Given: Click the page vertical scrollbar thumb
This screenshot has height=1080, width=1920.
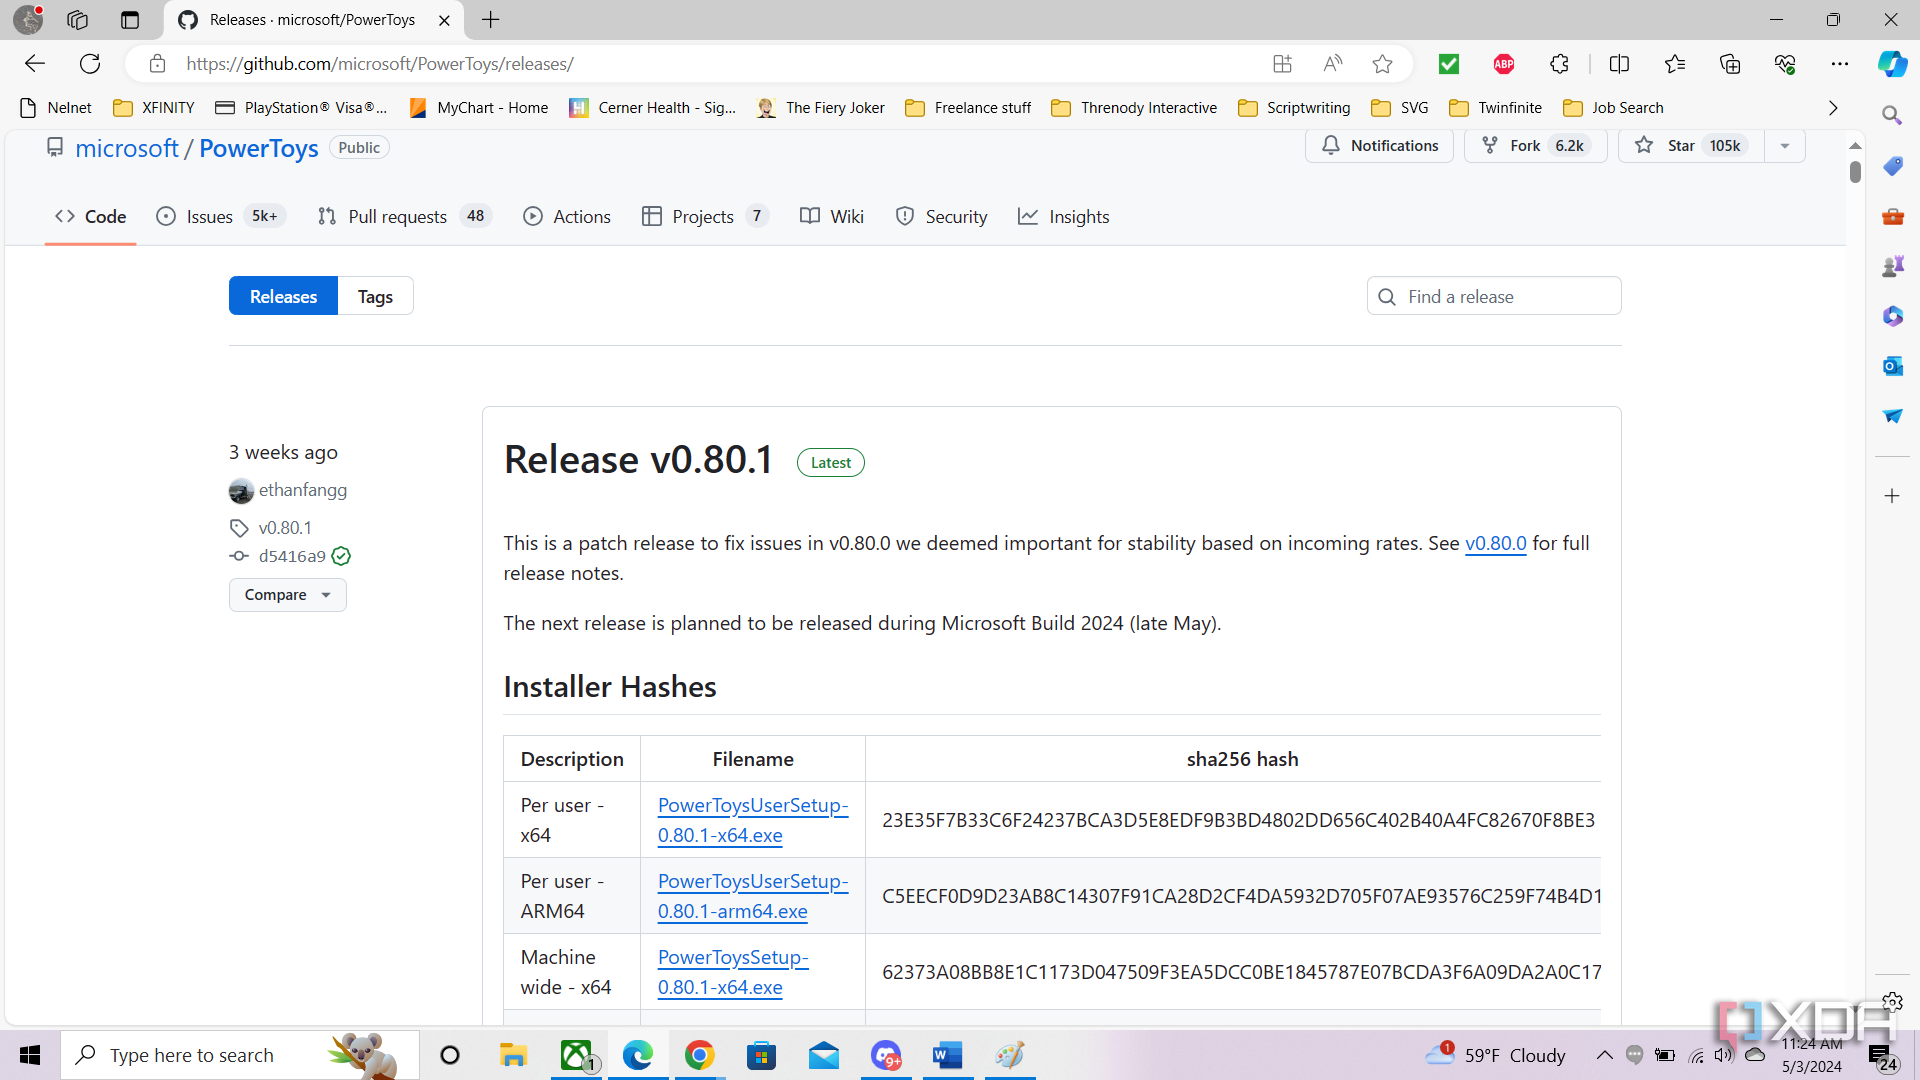Looking at the screenshot, I should click(x=1855, y=172).
